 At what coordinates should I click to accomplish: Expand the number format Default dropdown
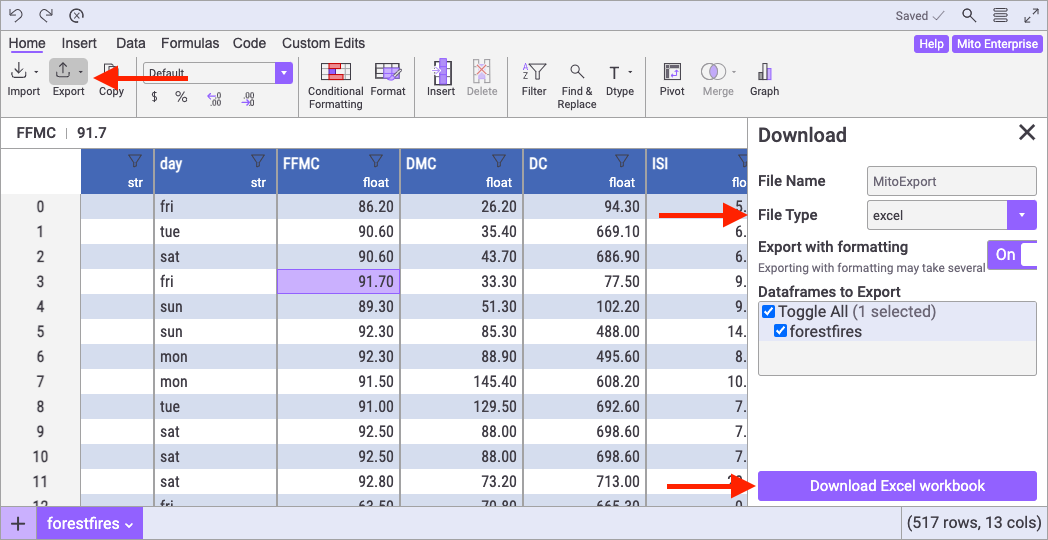coord(284,73)
